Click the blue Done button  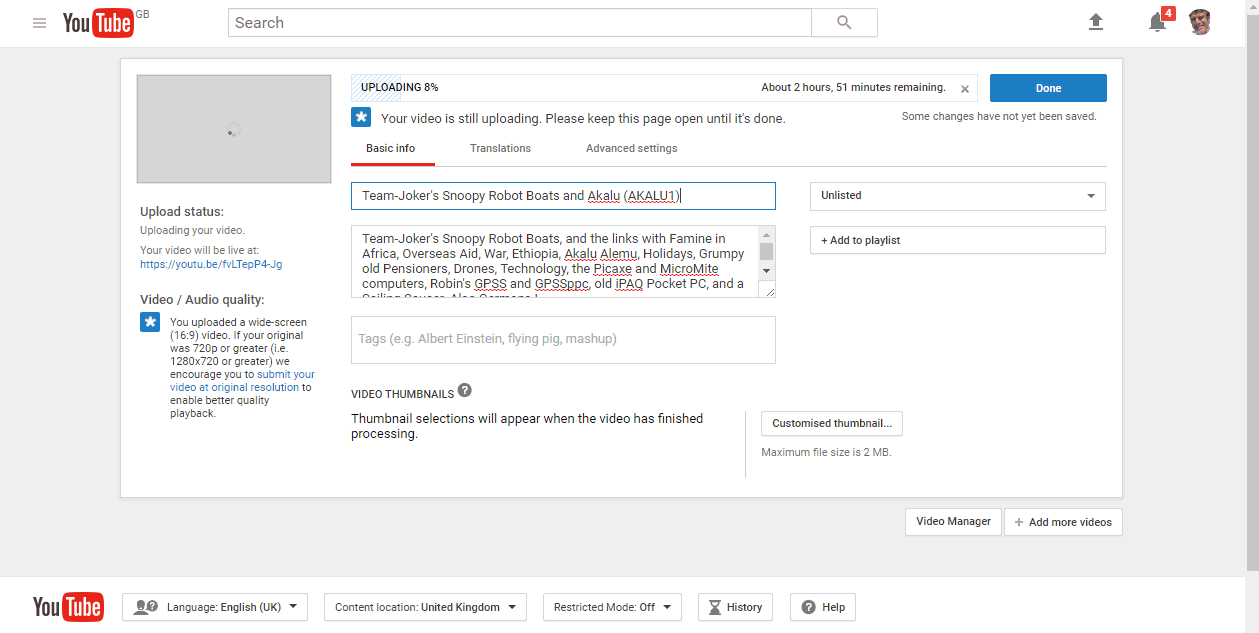[x=1048, y=88]
